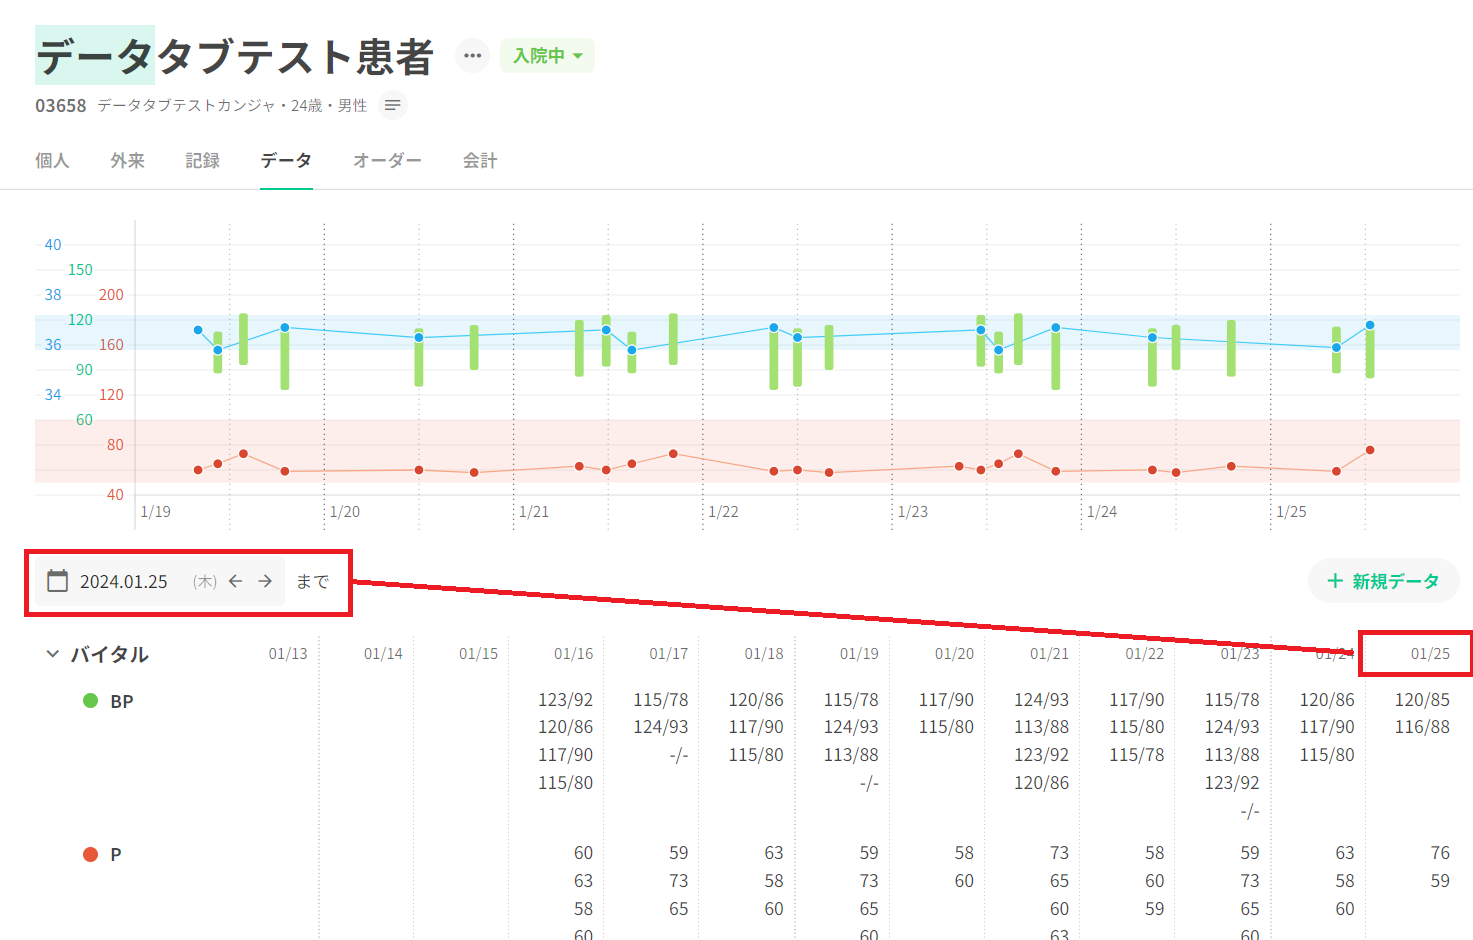Open the 記録 tab

tap(202, 161)
